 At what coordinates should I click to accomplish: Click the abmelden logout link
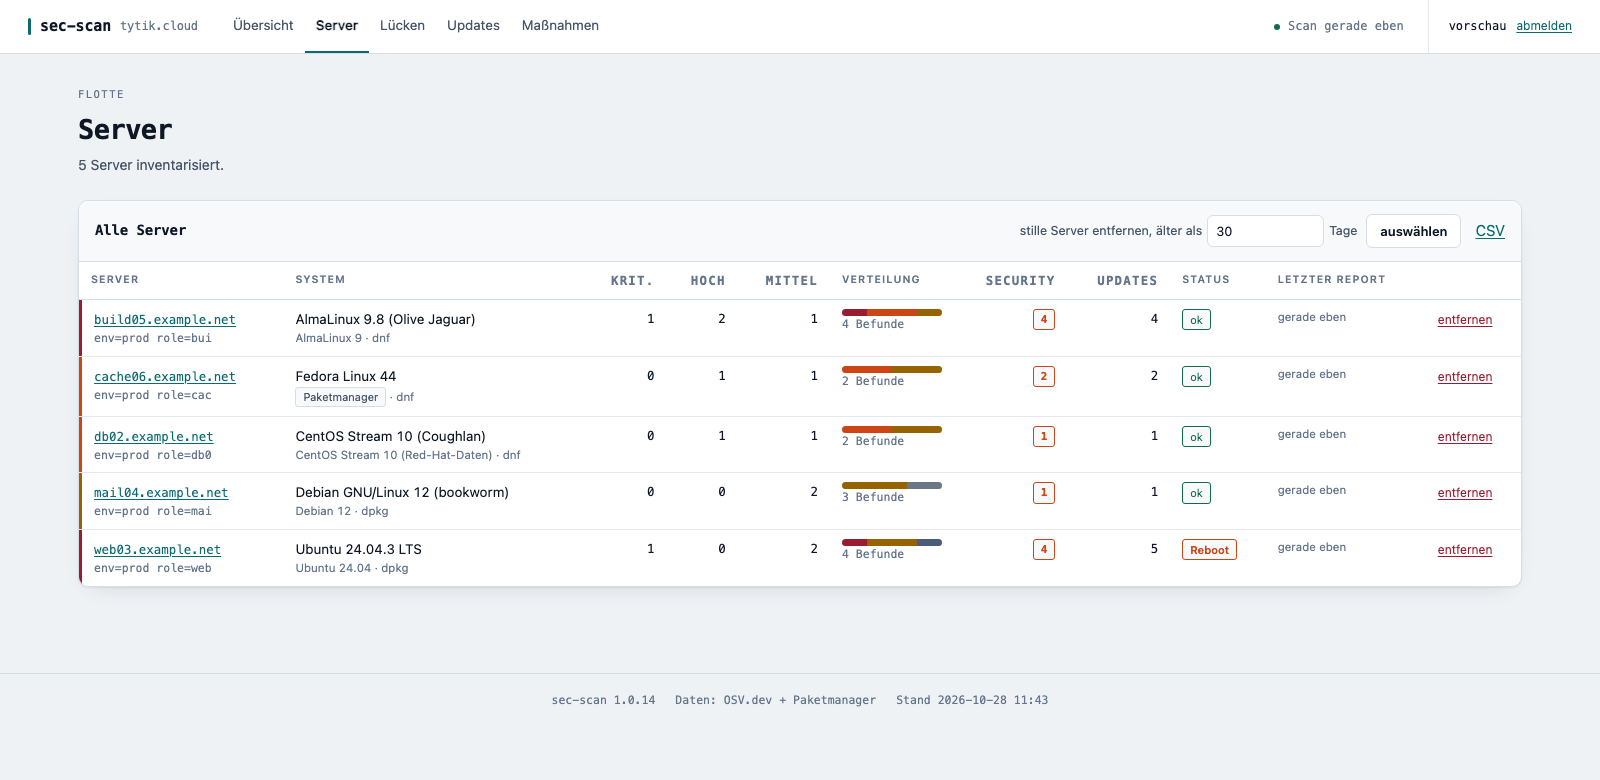[x=1544, y=26]
